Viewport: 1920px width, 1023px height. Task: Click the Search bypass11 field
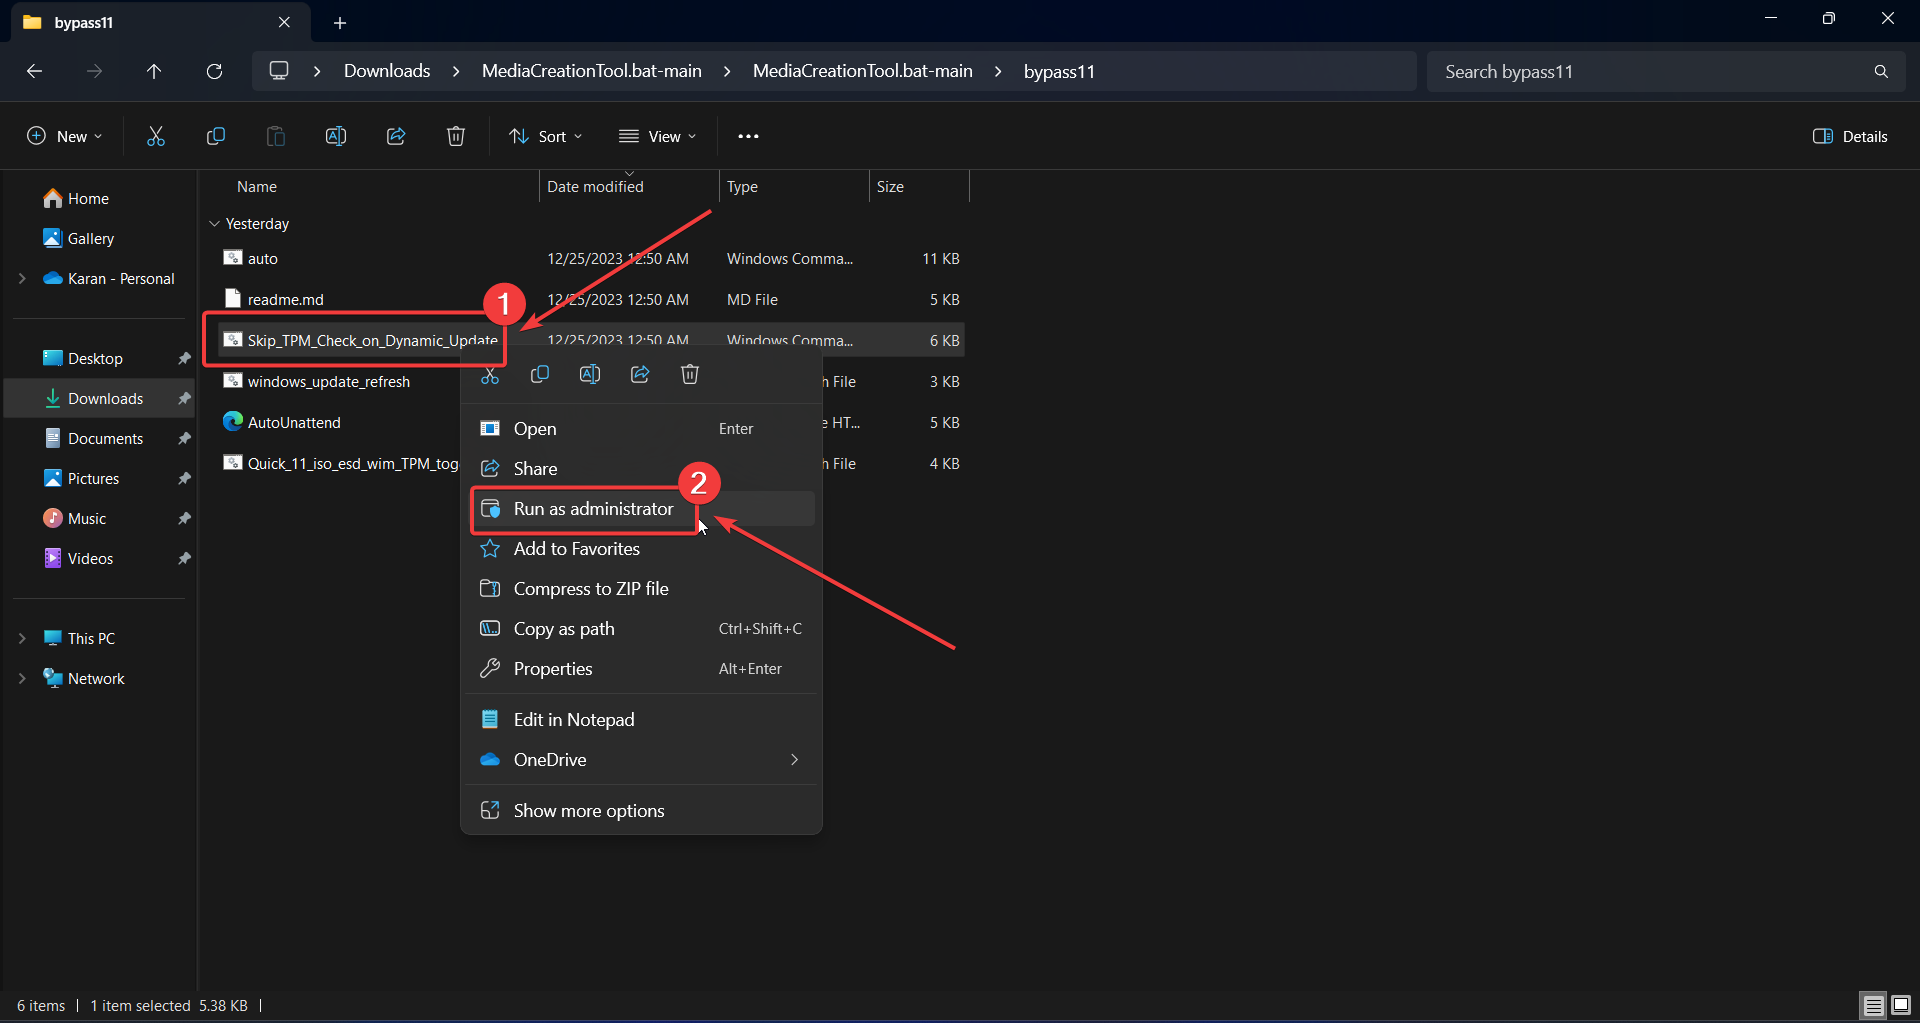1650,72
